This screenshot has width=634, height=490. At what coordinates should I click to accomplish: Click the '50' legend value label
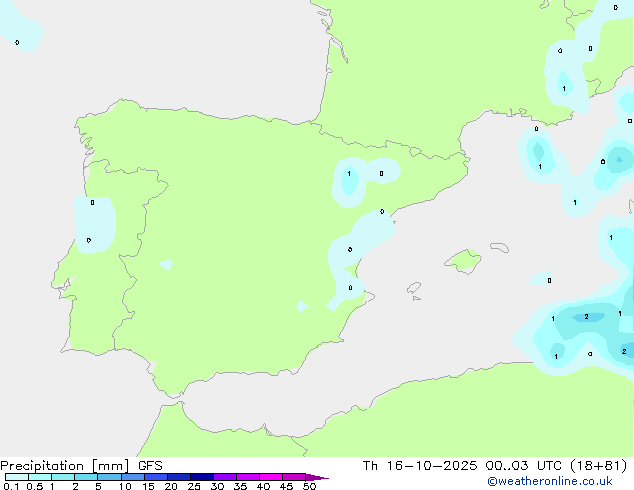click(x=309, y=486)
